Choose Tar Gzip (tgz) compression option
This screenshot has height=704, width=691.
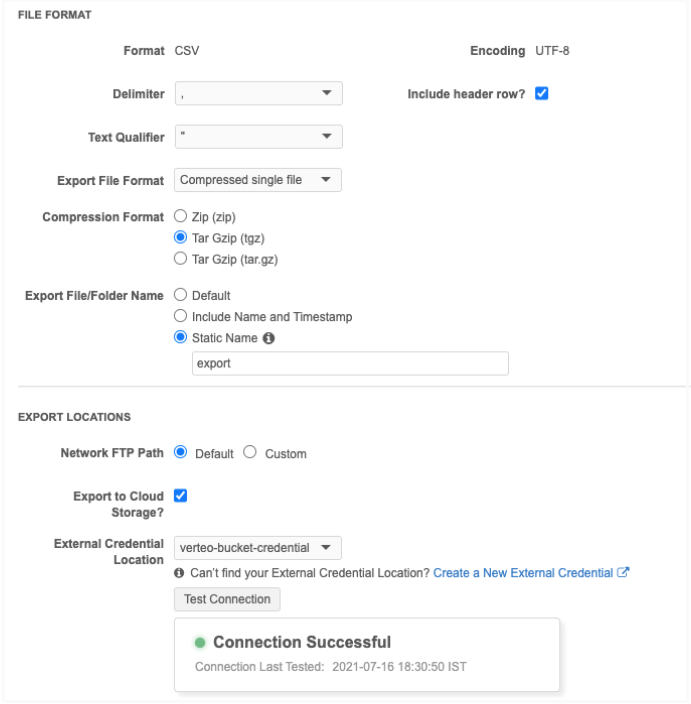pos(181,238)
